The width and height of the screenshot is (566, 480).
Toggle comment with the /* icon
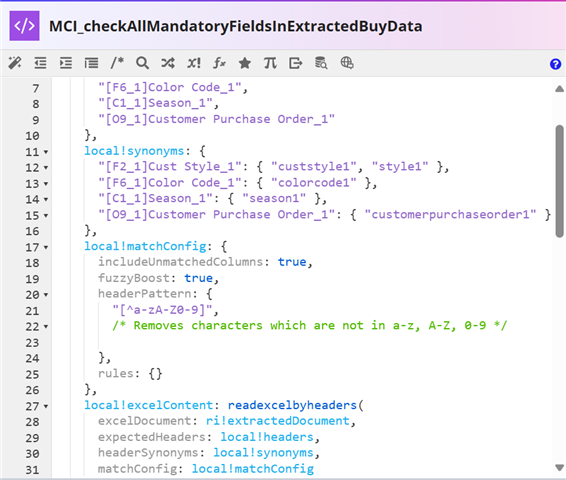[117, 63]
